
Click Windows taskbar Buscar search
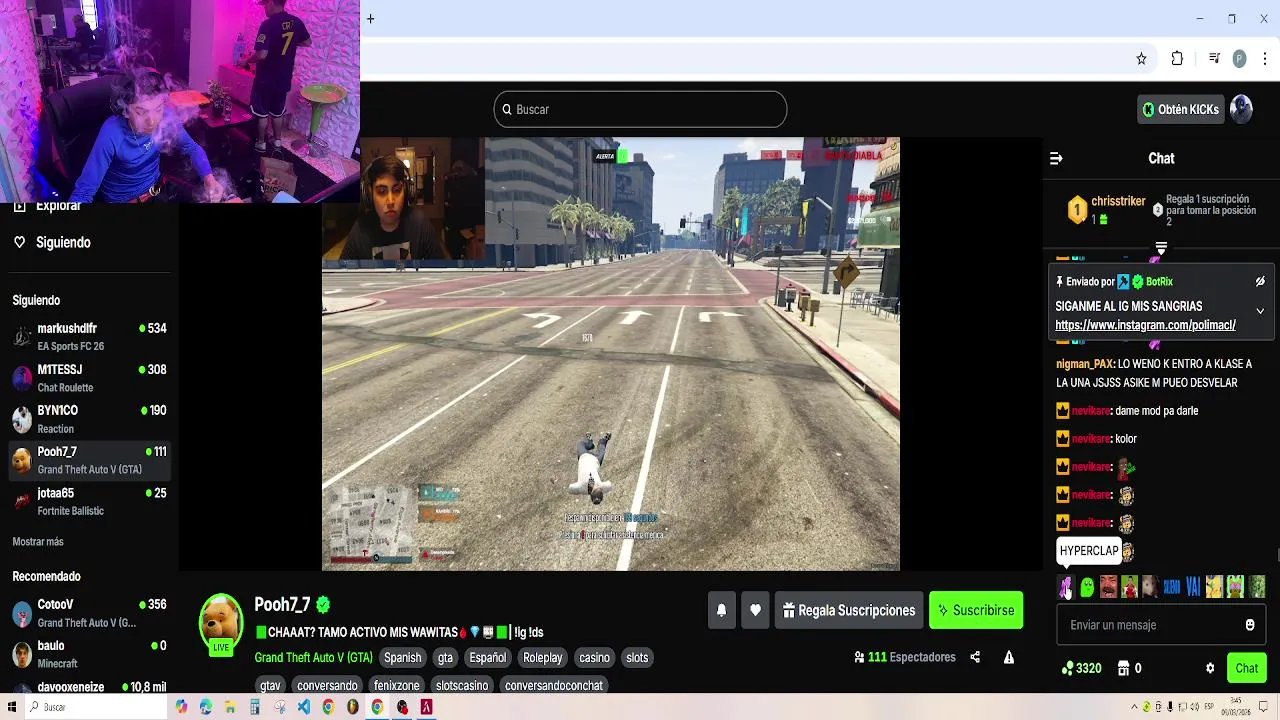(x=96, y=707)
